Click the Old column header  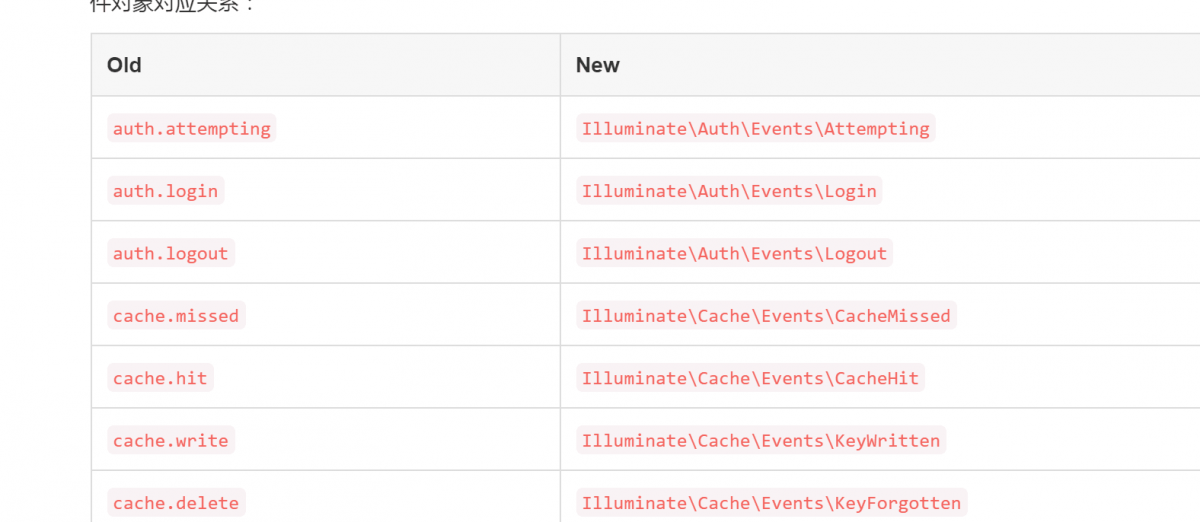click(x=124, y=65)
